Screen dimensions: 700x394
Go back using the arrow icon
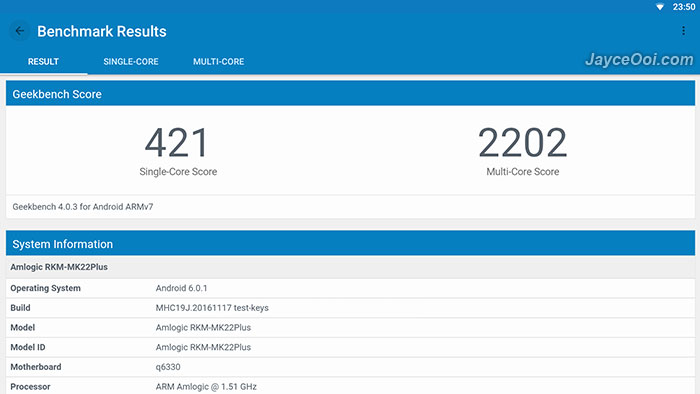[20, 31]
